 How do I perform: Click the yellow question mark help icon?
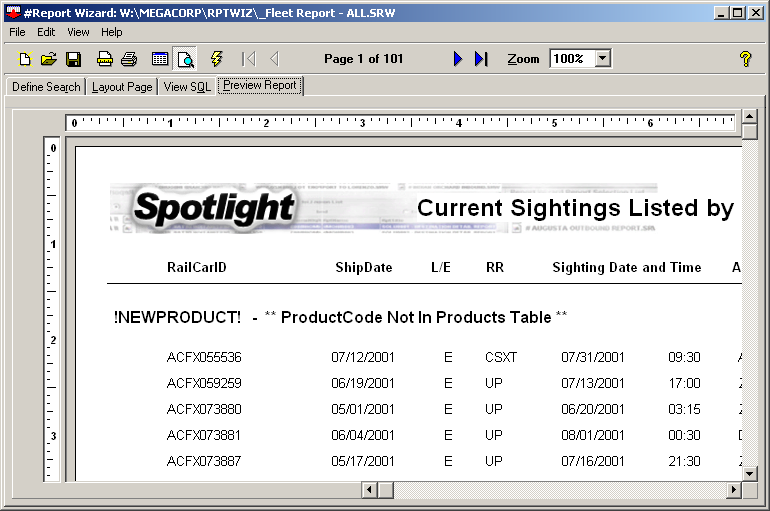[x=745, y=59]
